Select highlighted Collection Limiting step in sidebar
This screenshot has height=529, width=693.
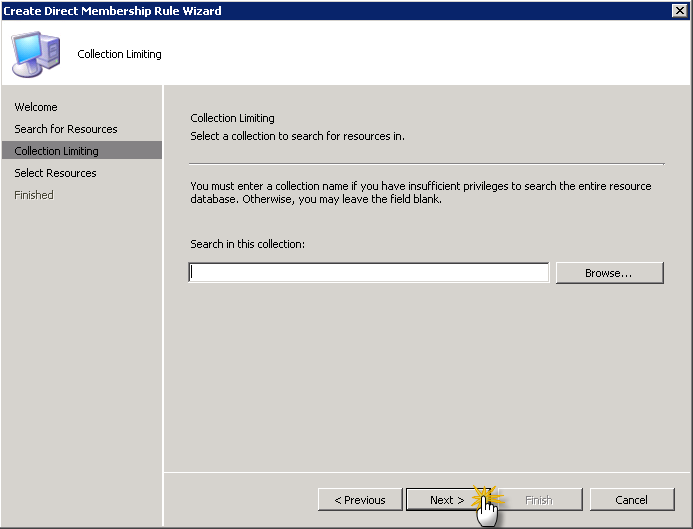tap(57, 151)
